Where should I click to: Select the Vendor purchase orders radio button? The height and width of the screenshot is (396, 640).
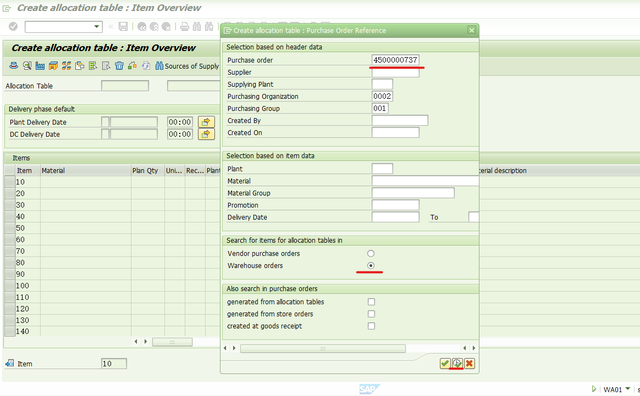tap(371, 254)
